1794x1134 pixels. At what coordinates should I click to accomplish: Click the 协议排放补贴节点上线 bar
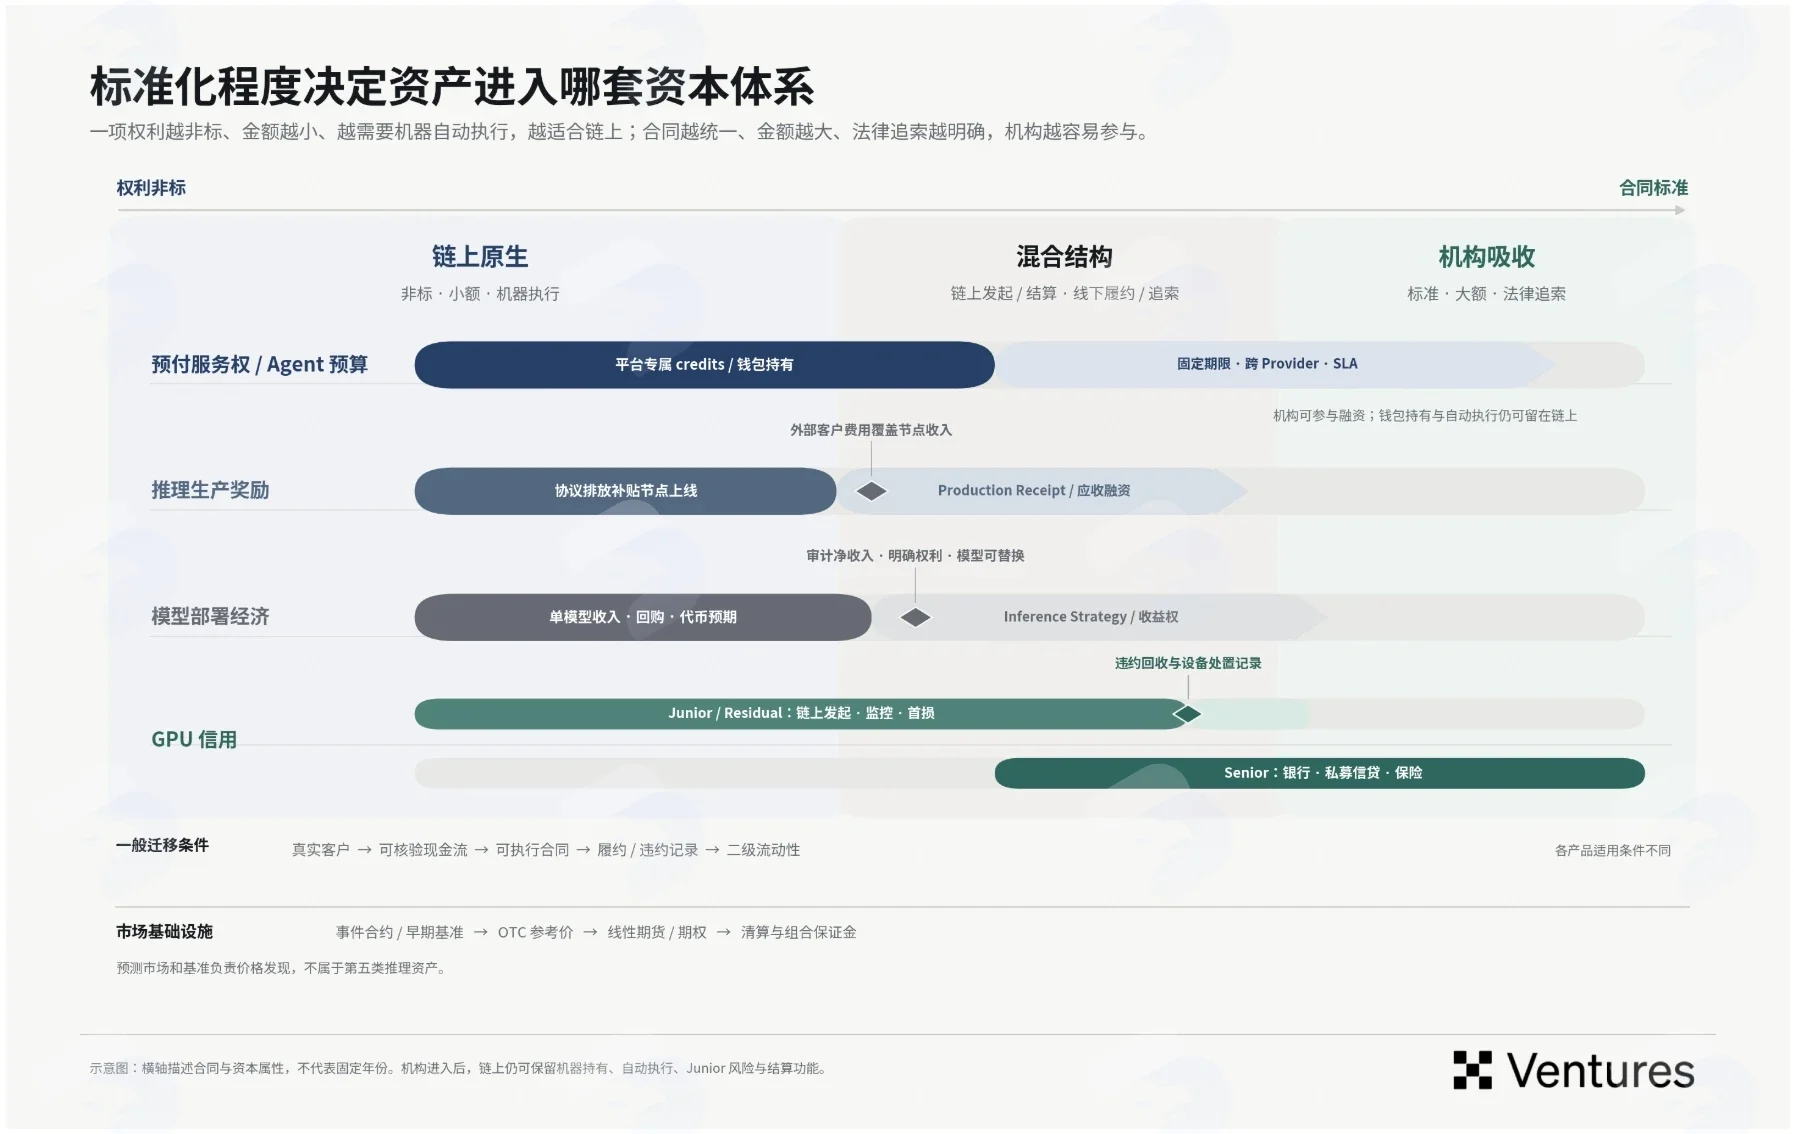tap(625, 491)
